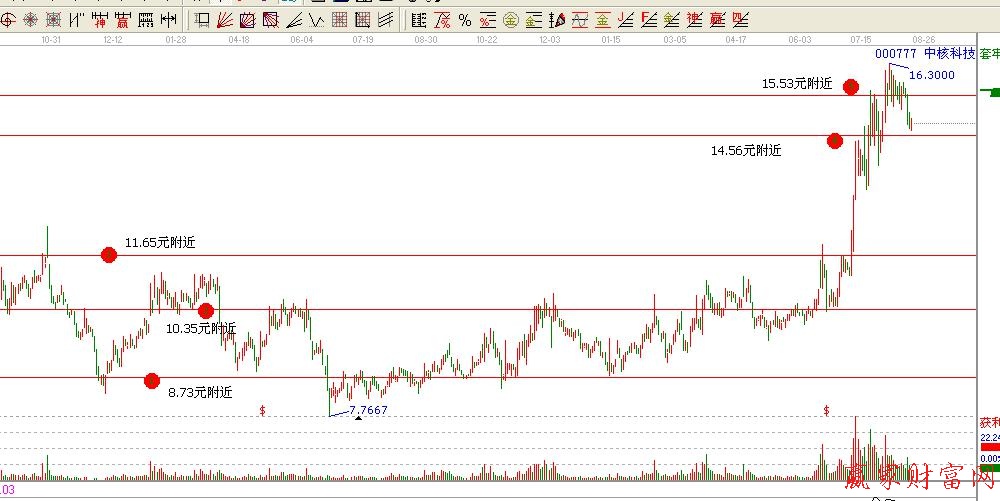The width and height of the screenshot is (1000, 501).
Task: Select the red J with lines tool
Action: click(x=625, y=20)
